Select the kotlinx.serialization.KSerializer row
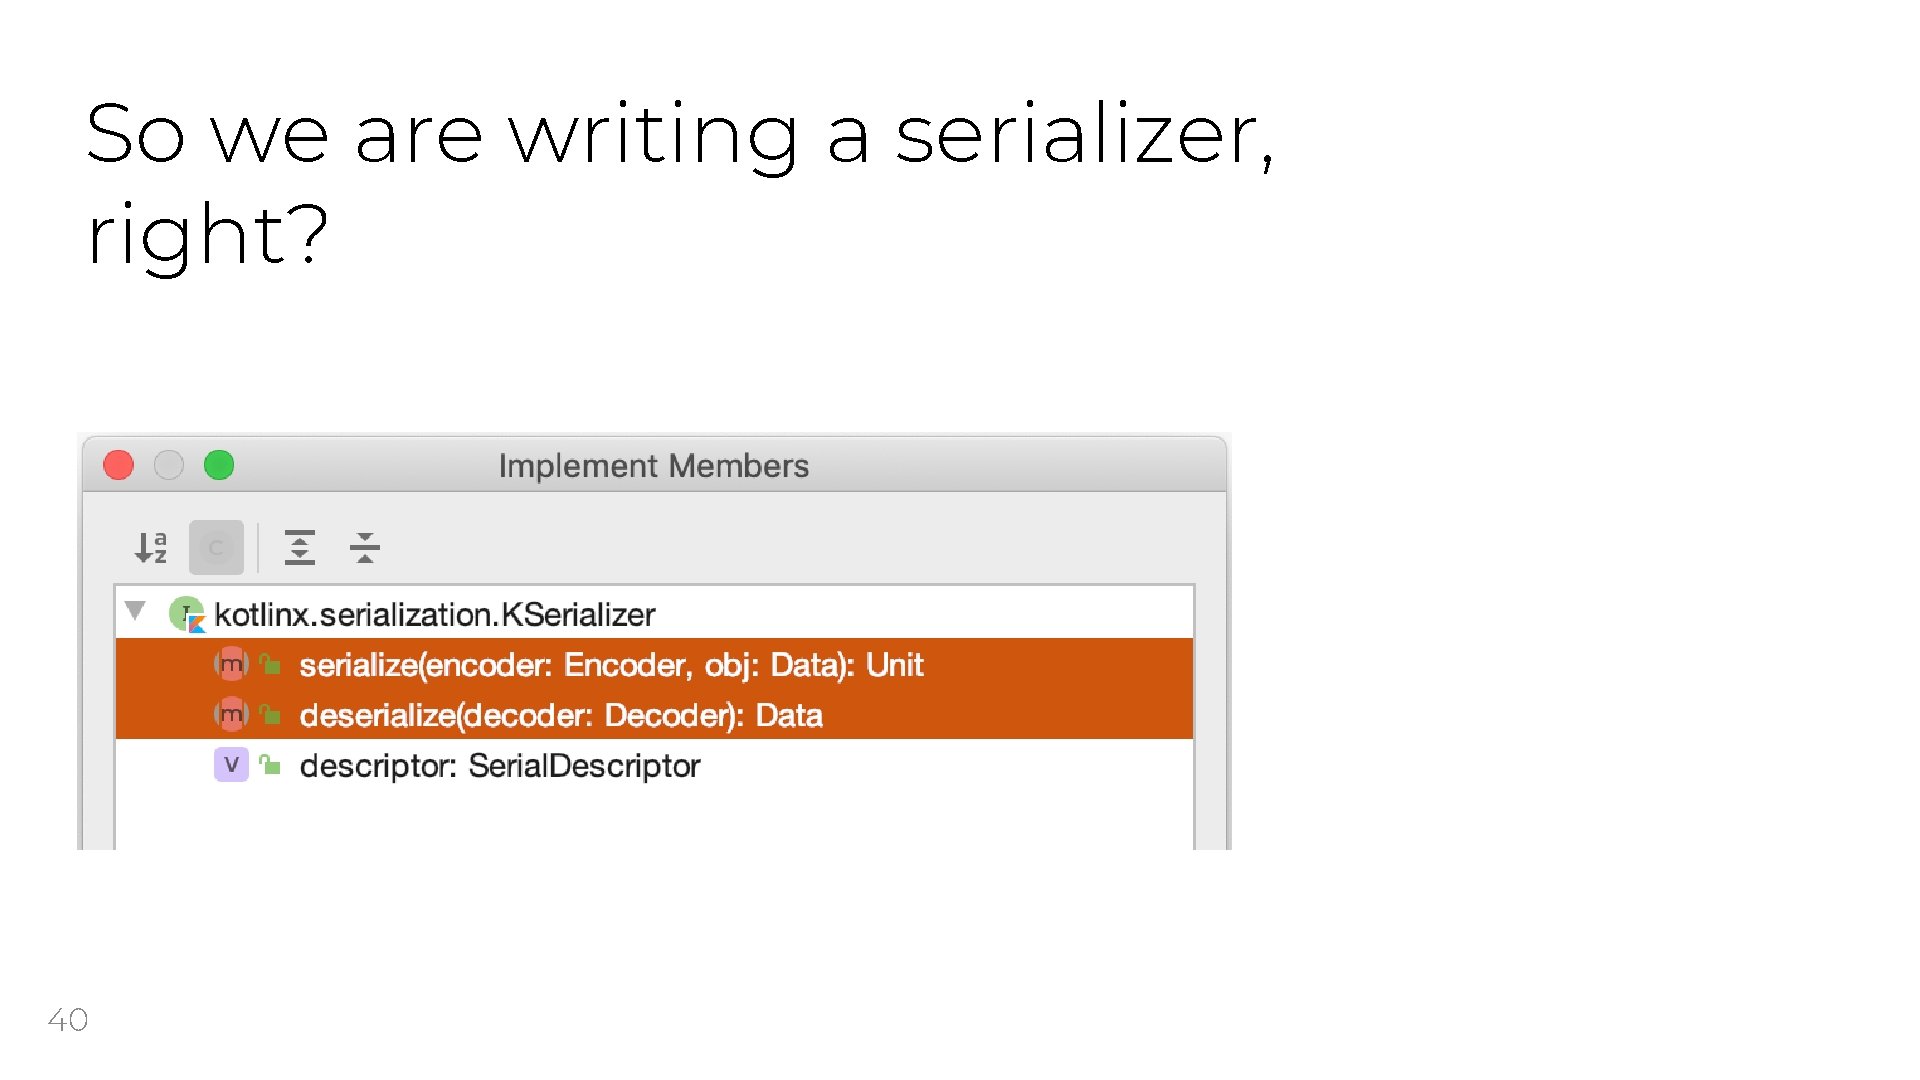1920x1080 pixels. pyautogui.click(x=434, y=614)
